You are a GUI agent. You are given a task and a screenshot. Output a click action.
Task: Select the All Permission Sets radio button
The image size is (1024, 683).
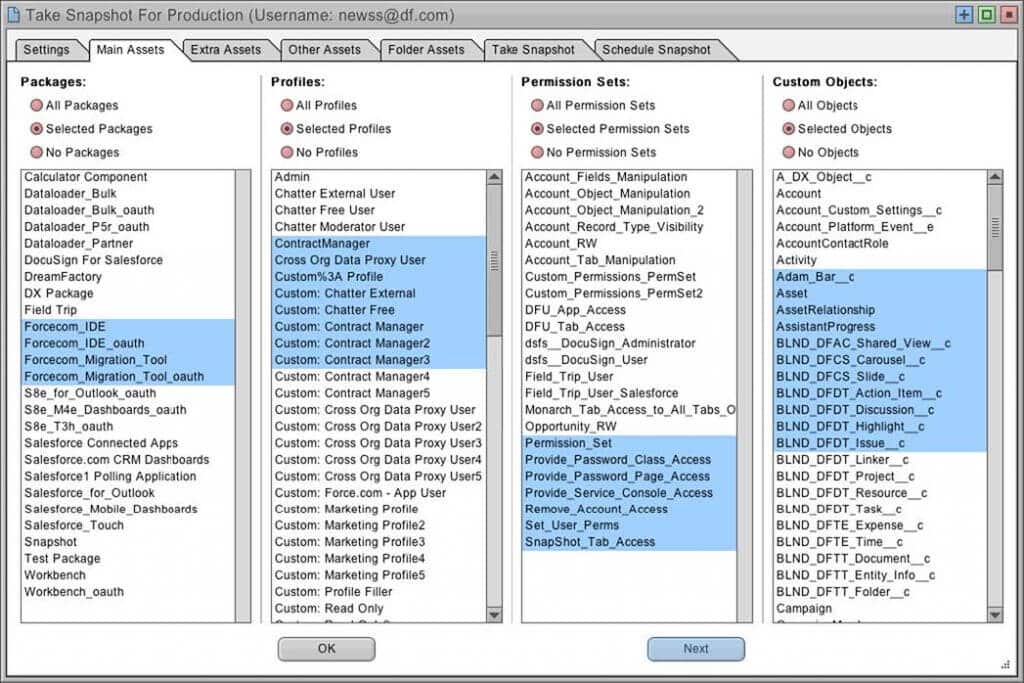click(x=537, y=105)
